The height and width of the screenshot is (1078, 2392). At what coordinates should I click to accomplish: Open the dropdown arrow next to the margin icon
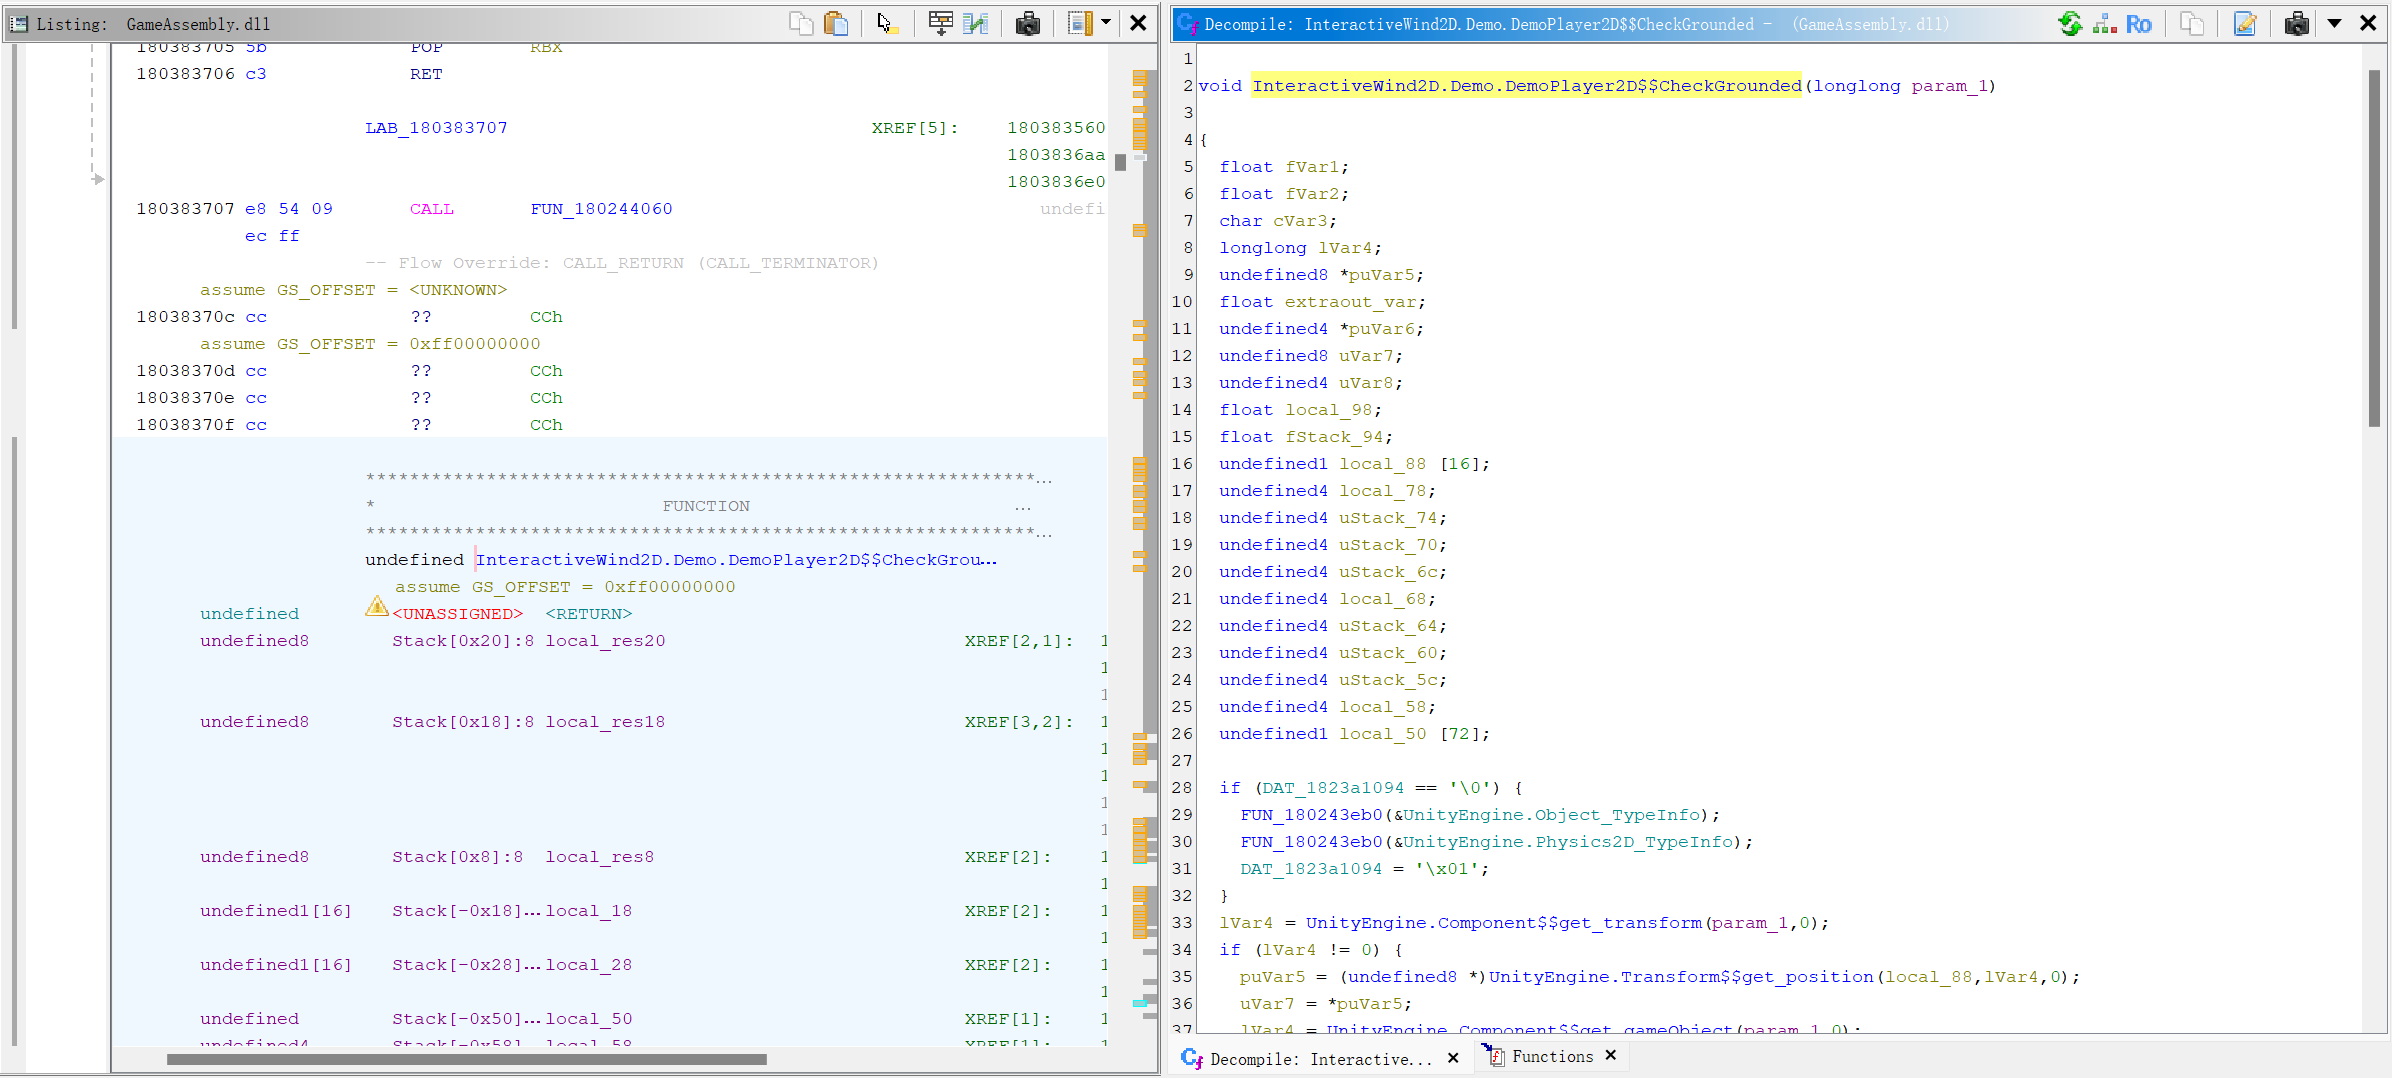1106,22
